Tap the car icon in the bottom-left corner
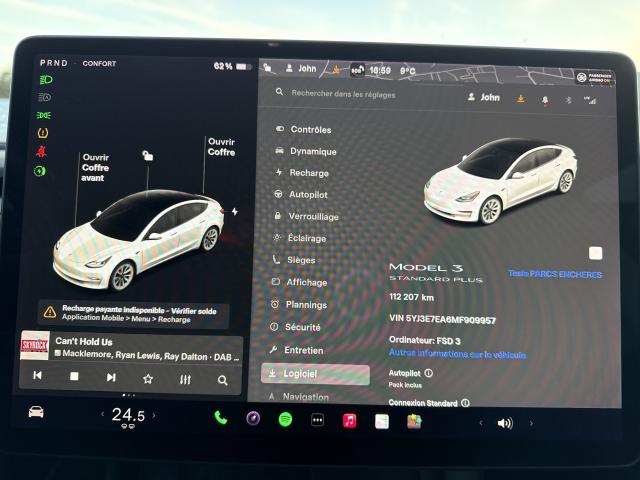Image resolution: width=640 pixels, height=480 pixels. (x=36, y=412)
